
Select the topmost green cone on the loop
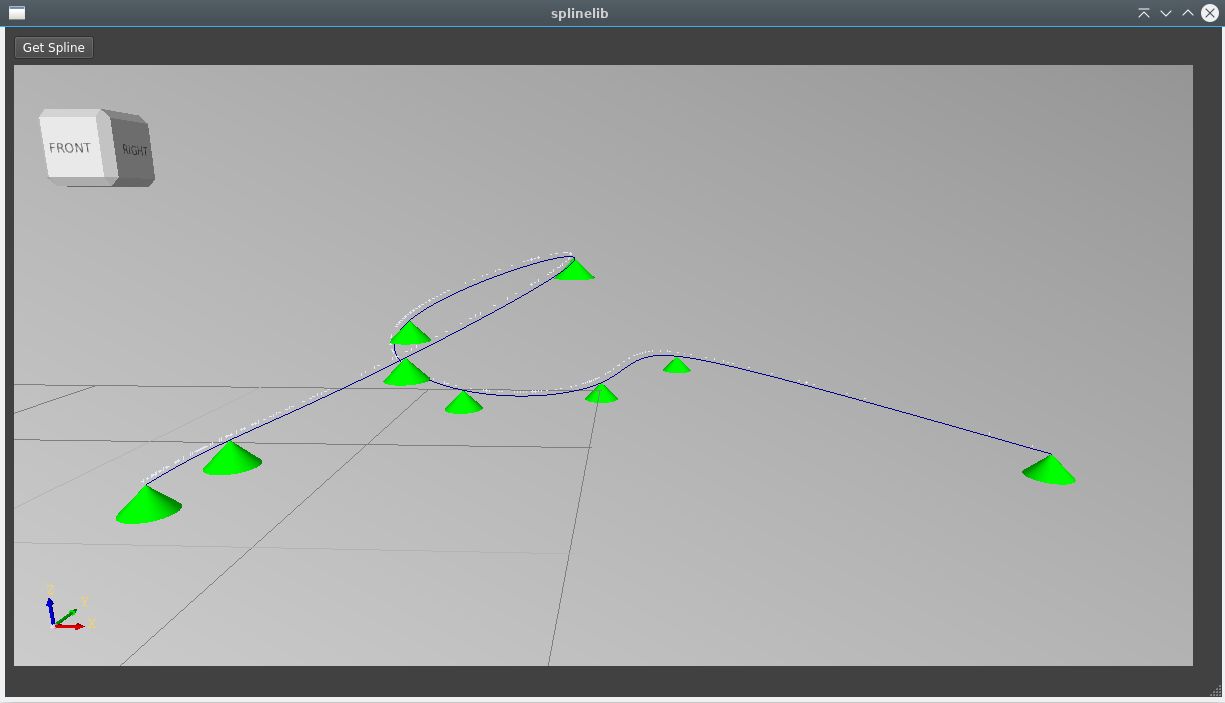(x=574, y=269)
